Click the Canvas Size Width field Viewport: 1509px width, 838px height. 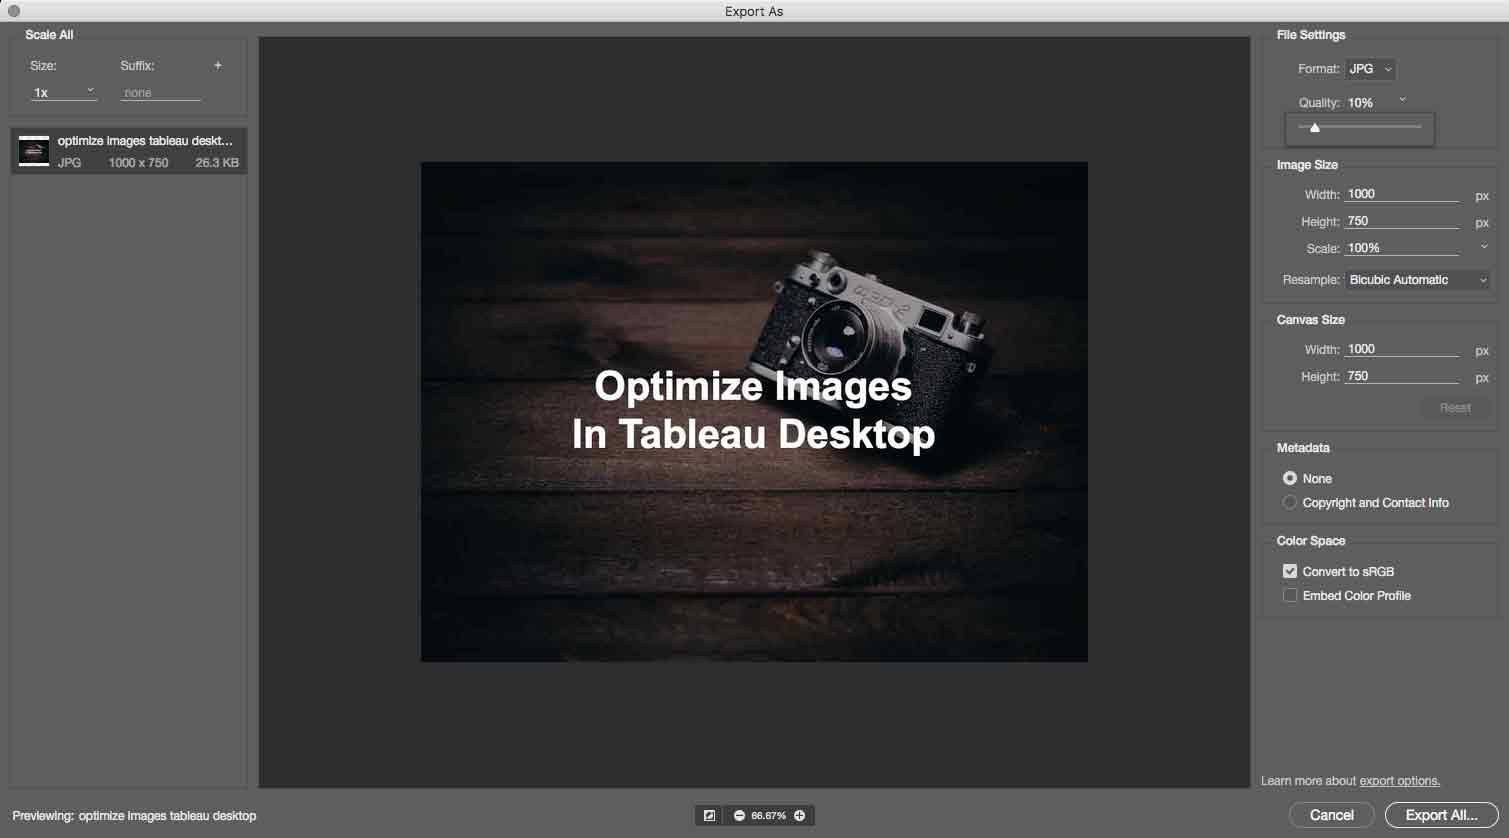click(1402, 349)
